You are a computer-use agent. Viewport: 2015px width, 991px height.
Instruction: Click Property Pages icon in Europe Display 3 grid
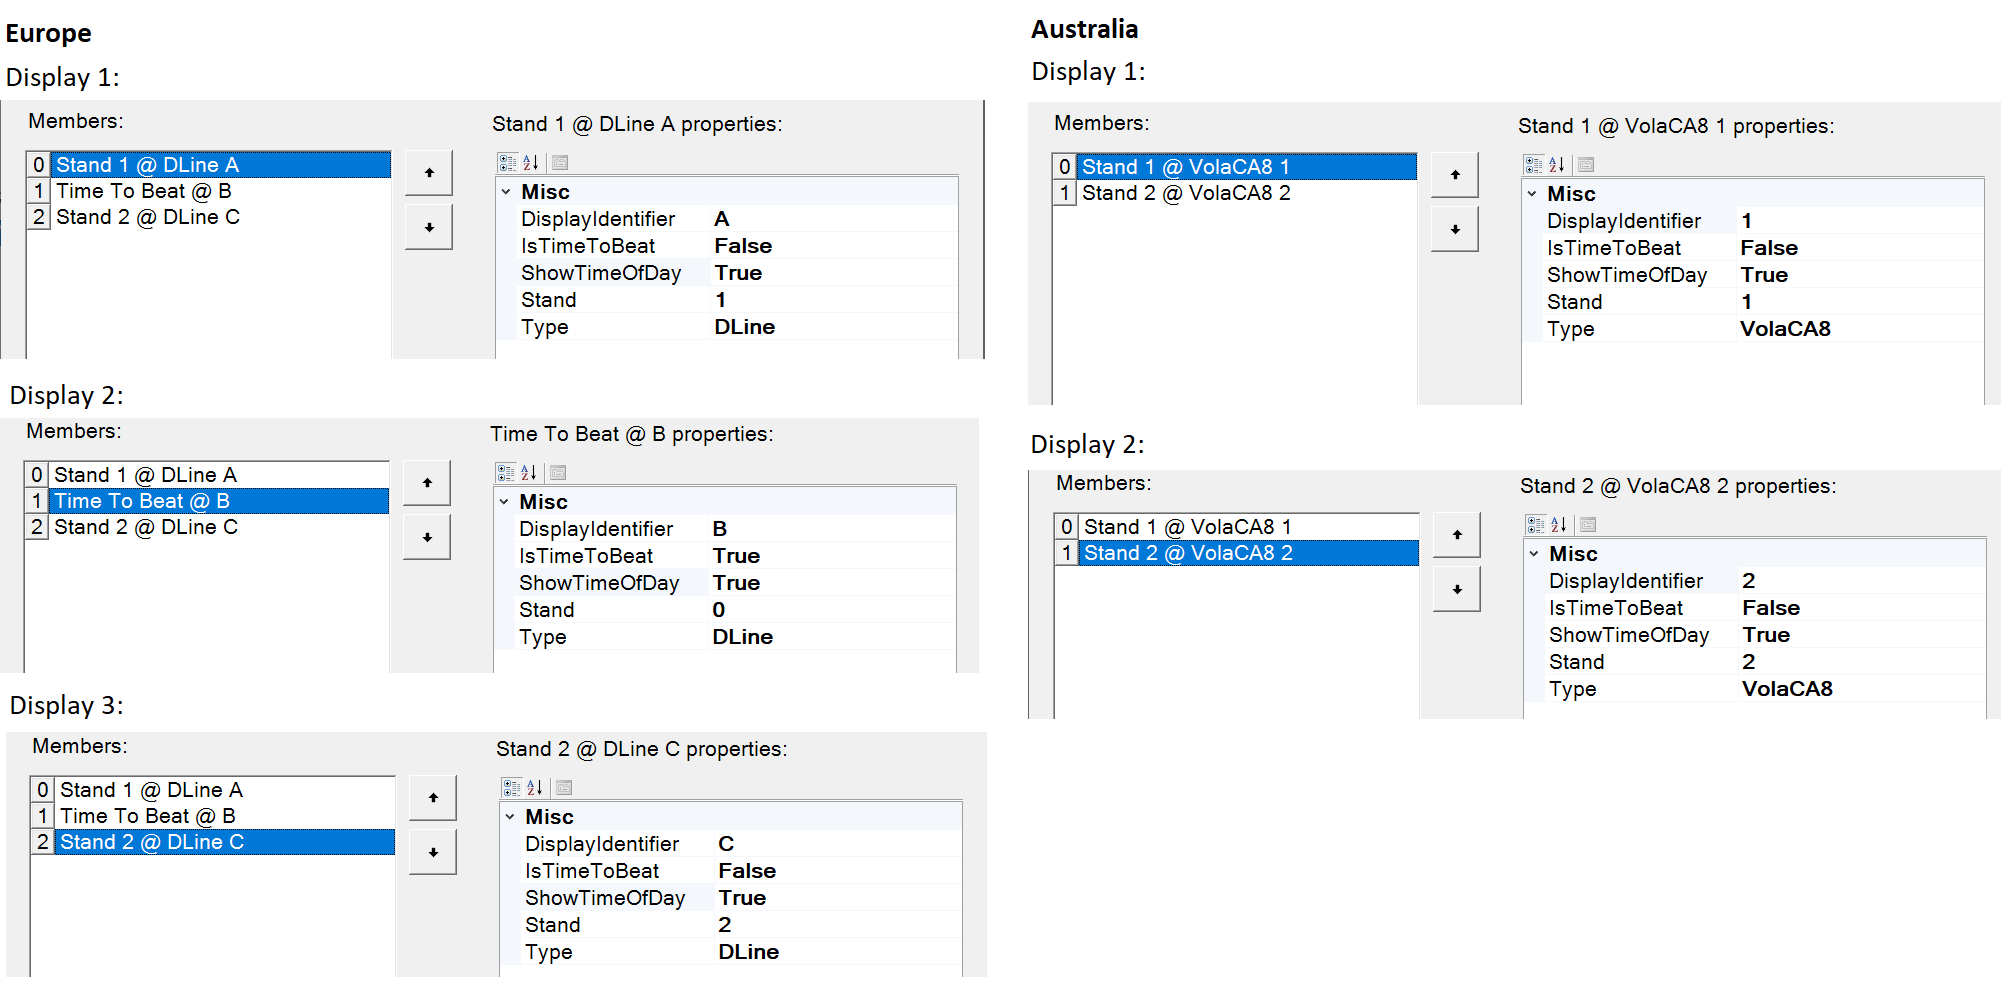(564, 788)
